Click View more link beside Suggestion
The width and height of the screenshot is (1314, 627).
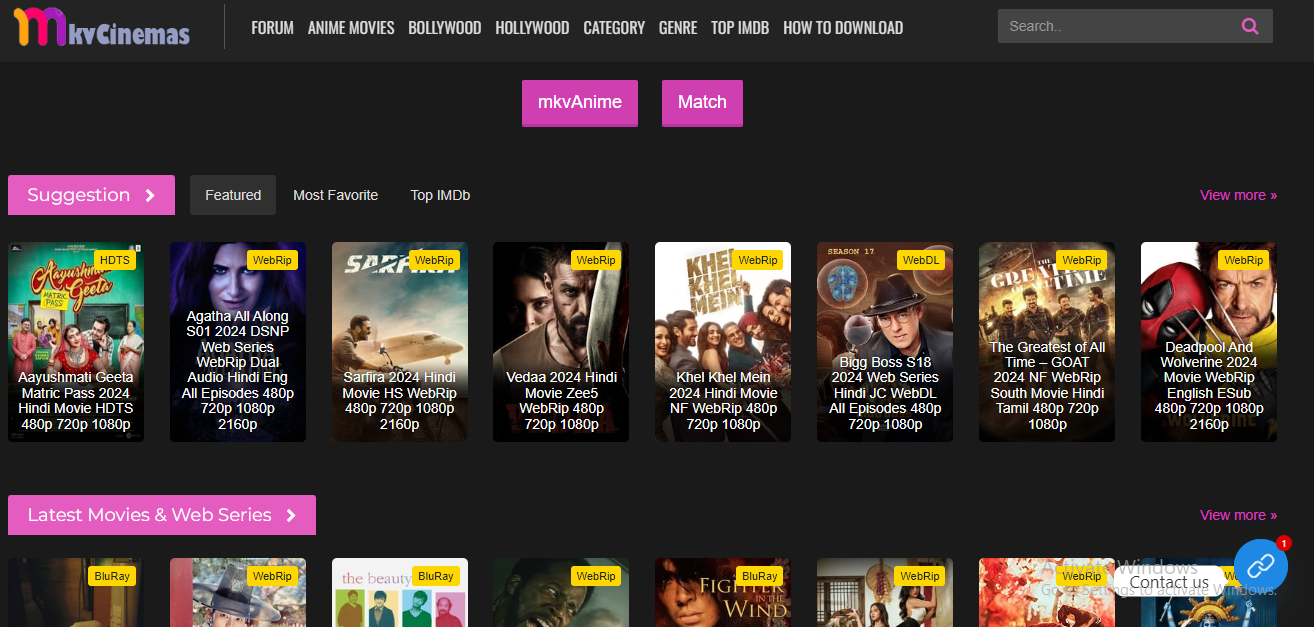click(1238, 195)
